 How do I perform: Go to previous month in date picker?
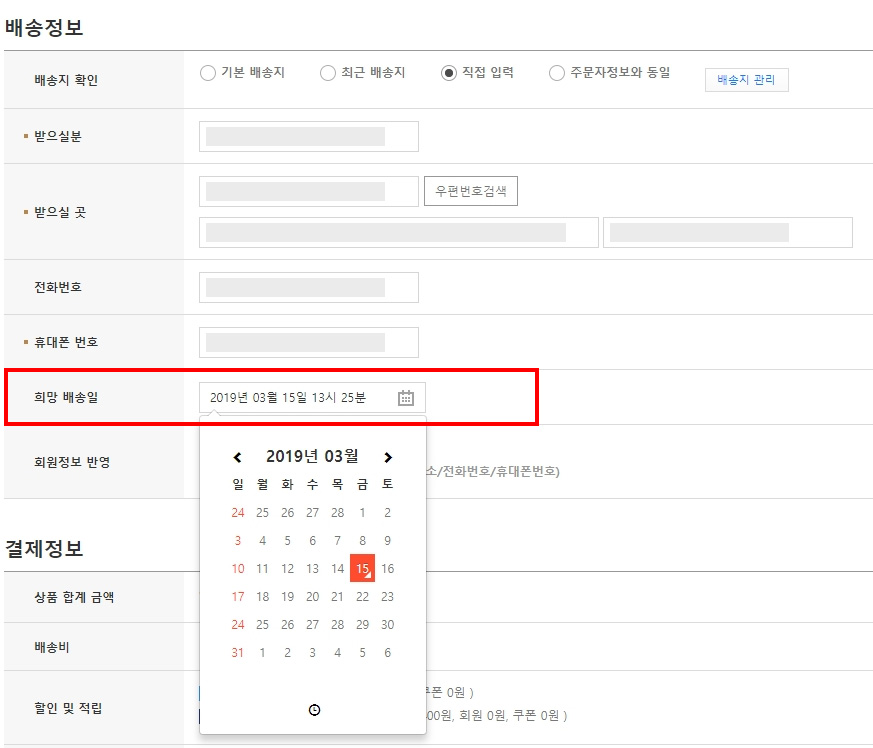(237, 457)
